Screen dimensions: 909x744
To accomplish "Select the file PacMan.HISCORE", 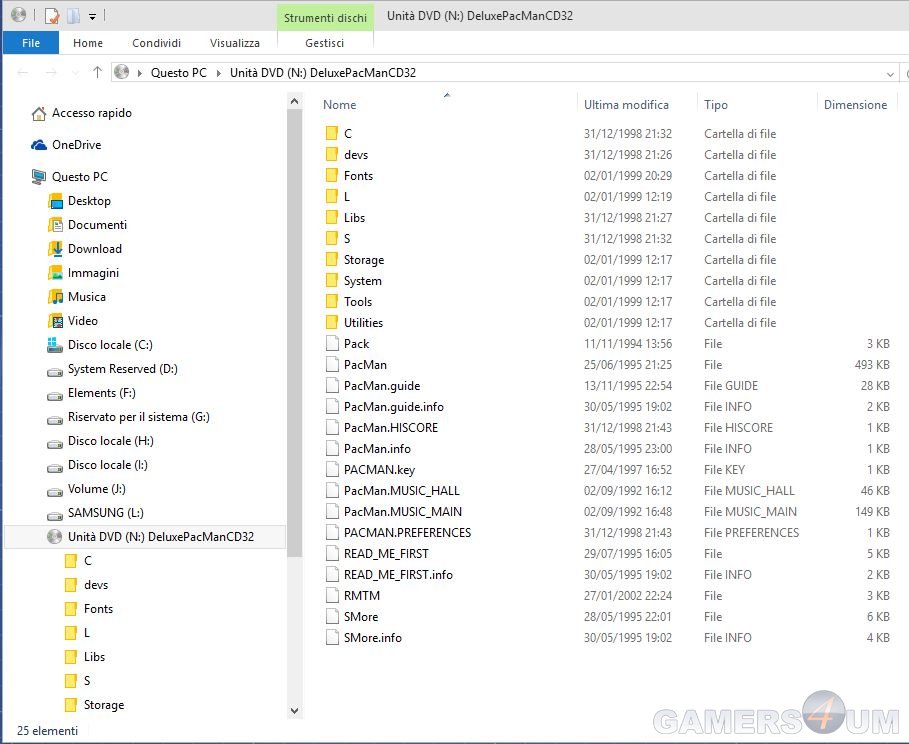I will [391, 428].
